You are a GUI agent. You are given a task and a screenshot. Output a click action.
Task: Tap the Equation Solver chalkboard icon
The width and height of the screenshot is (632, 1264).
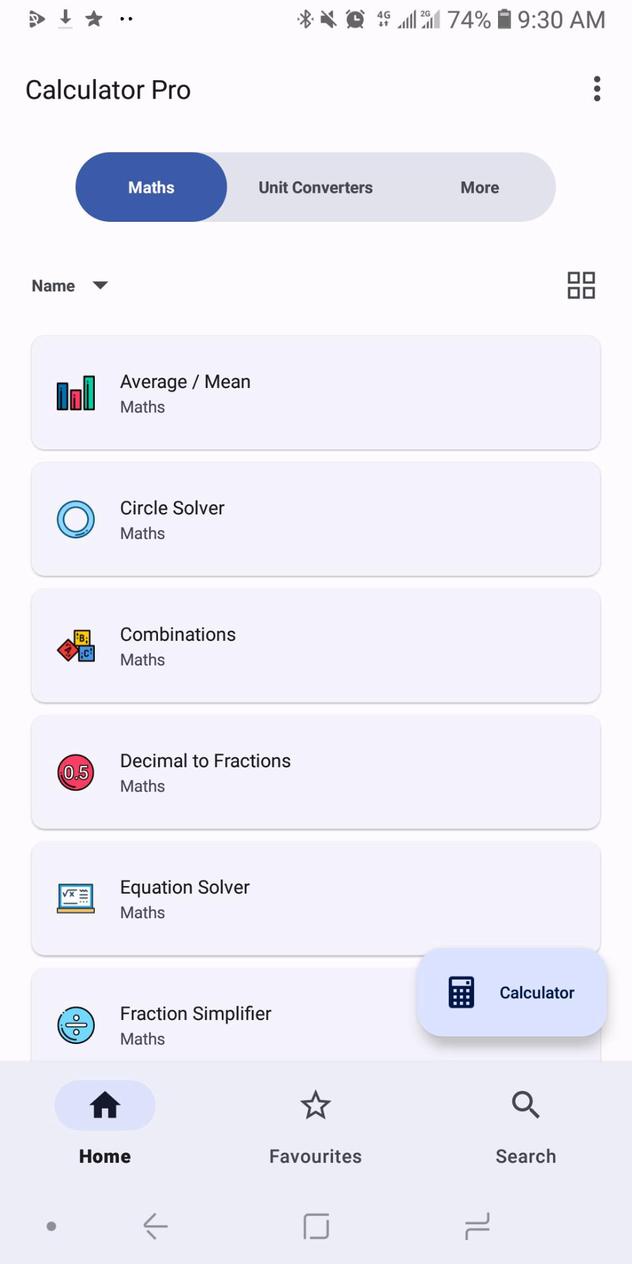click(76, 899)
